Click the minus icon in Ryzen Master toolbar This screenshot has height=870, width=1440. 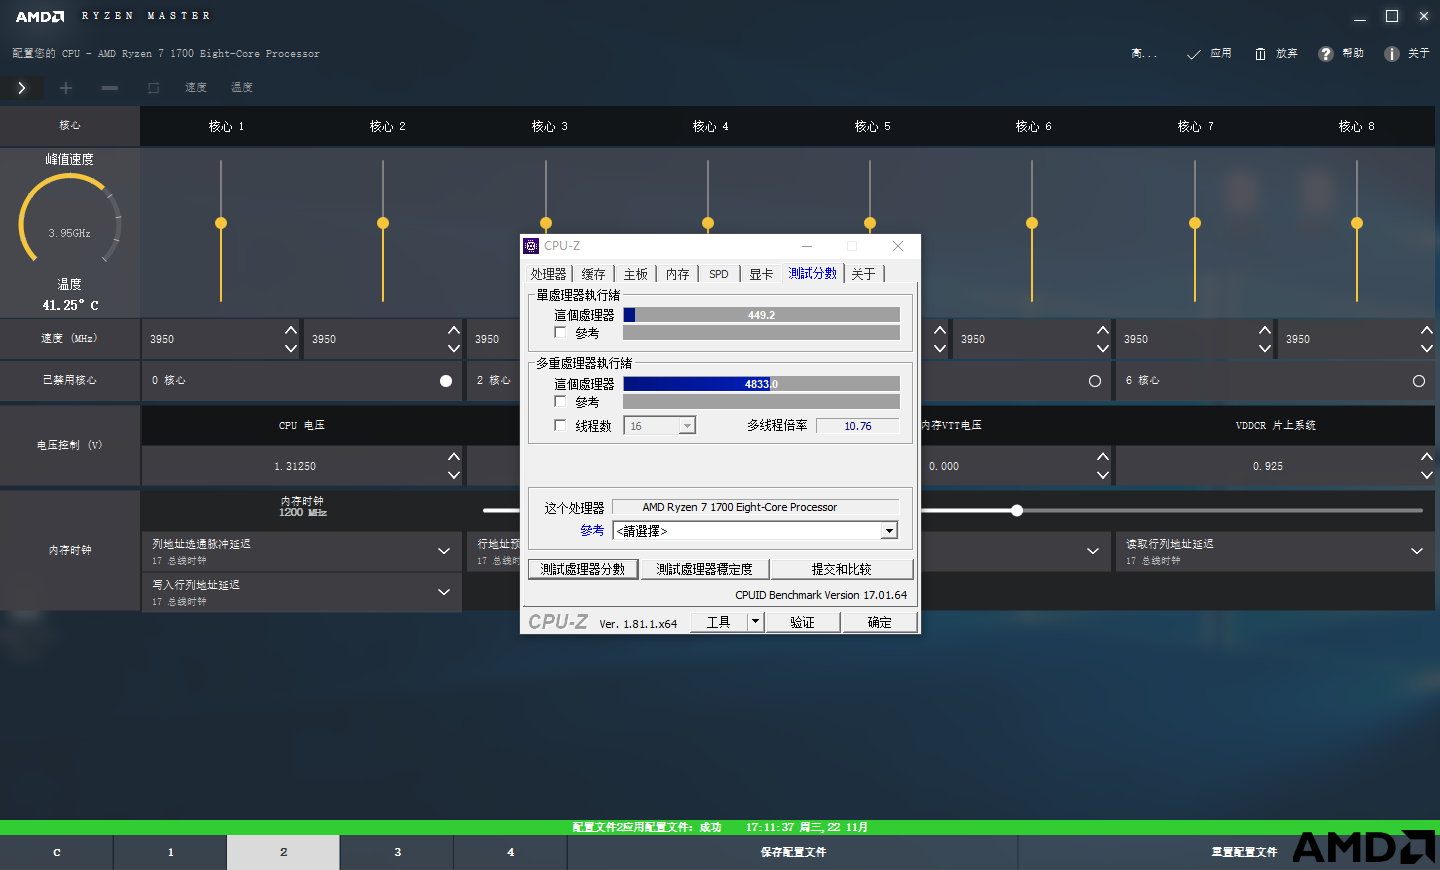point(110,88)
